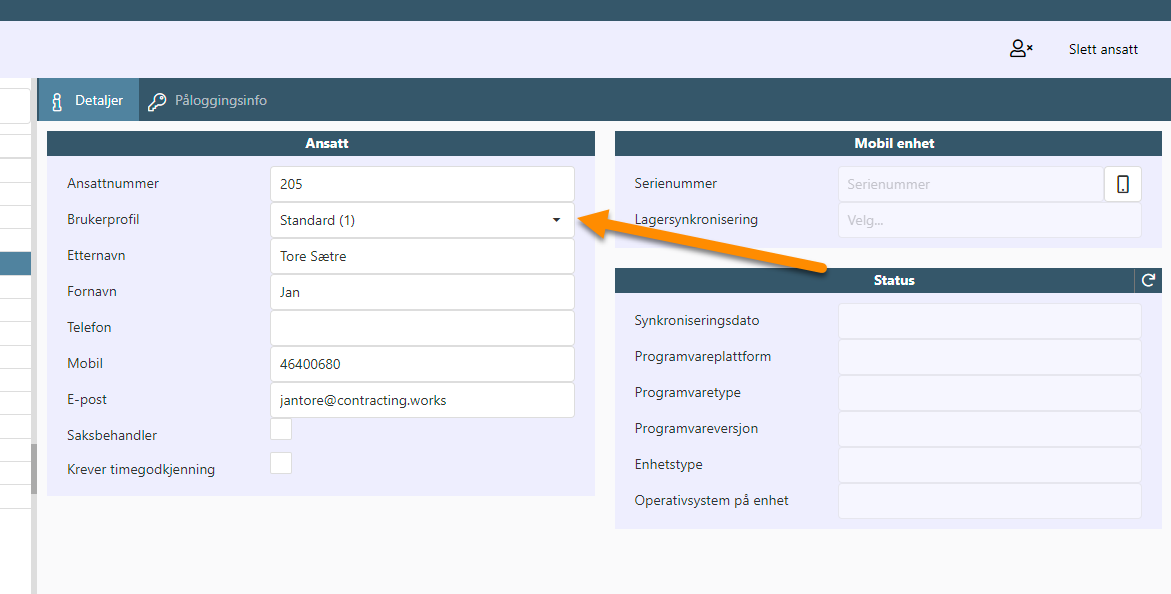Viewport: 1171px width, 594px height.
Task: Click the left list vertical scrollbar thumb
Action: click(x=34, y=468)
